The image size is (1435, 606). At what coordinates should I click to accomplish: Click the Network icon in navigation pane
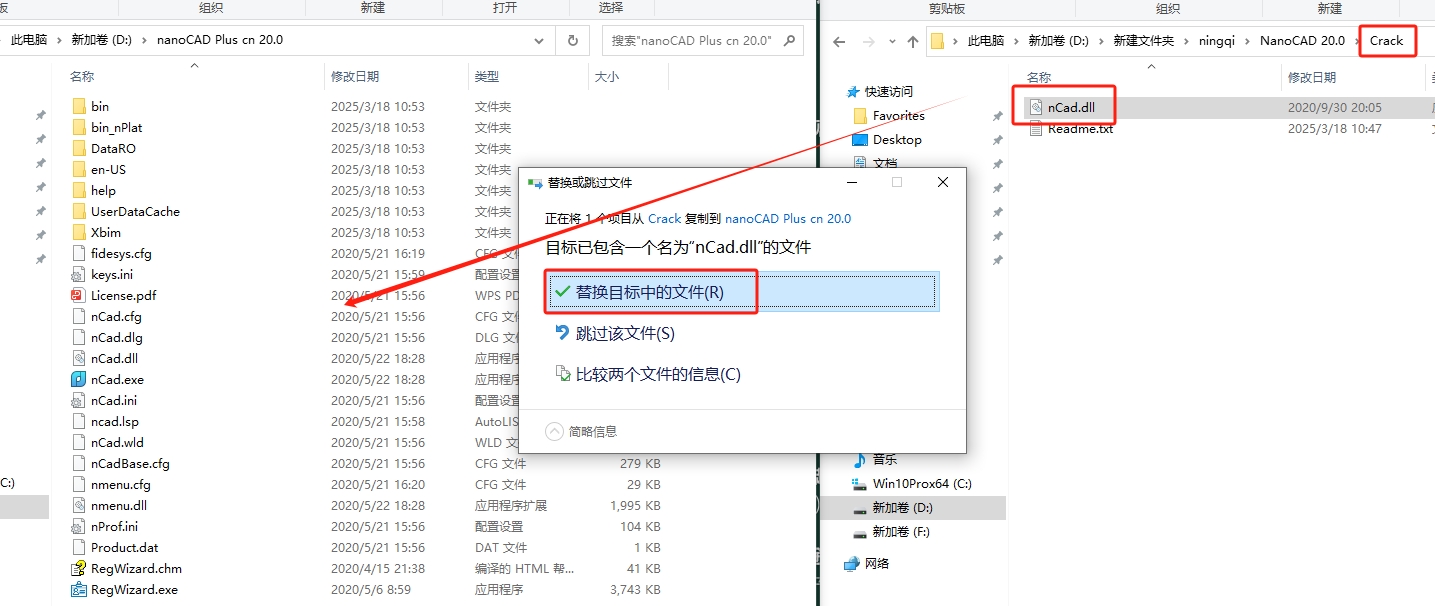[x=852, y=563]
